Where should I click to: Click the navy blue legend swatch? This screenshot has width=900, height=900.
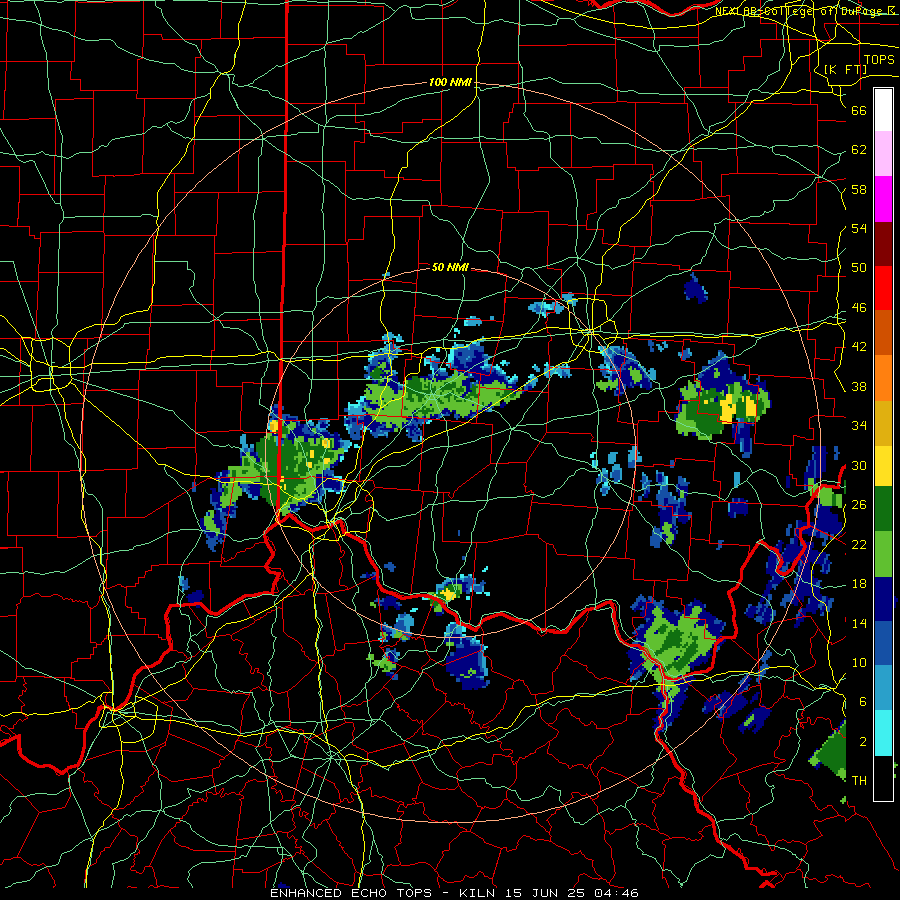coord(883,598)
